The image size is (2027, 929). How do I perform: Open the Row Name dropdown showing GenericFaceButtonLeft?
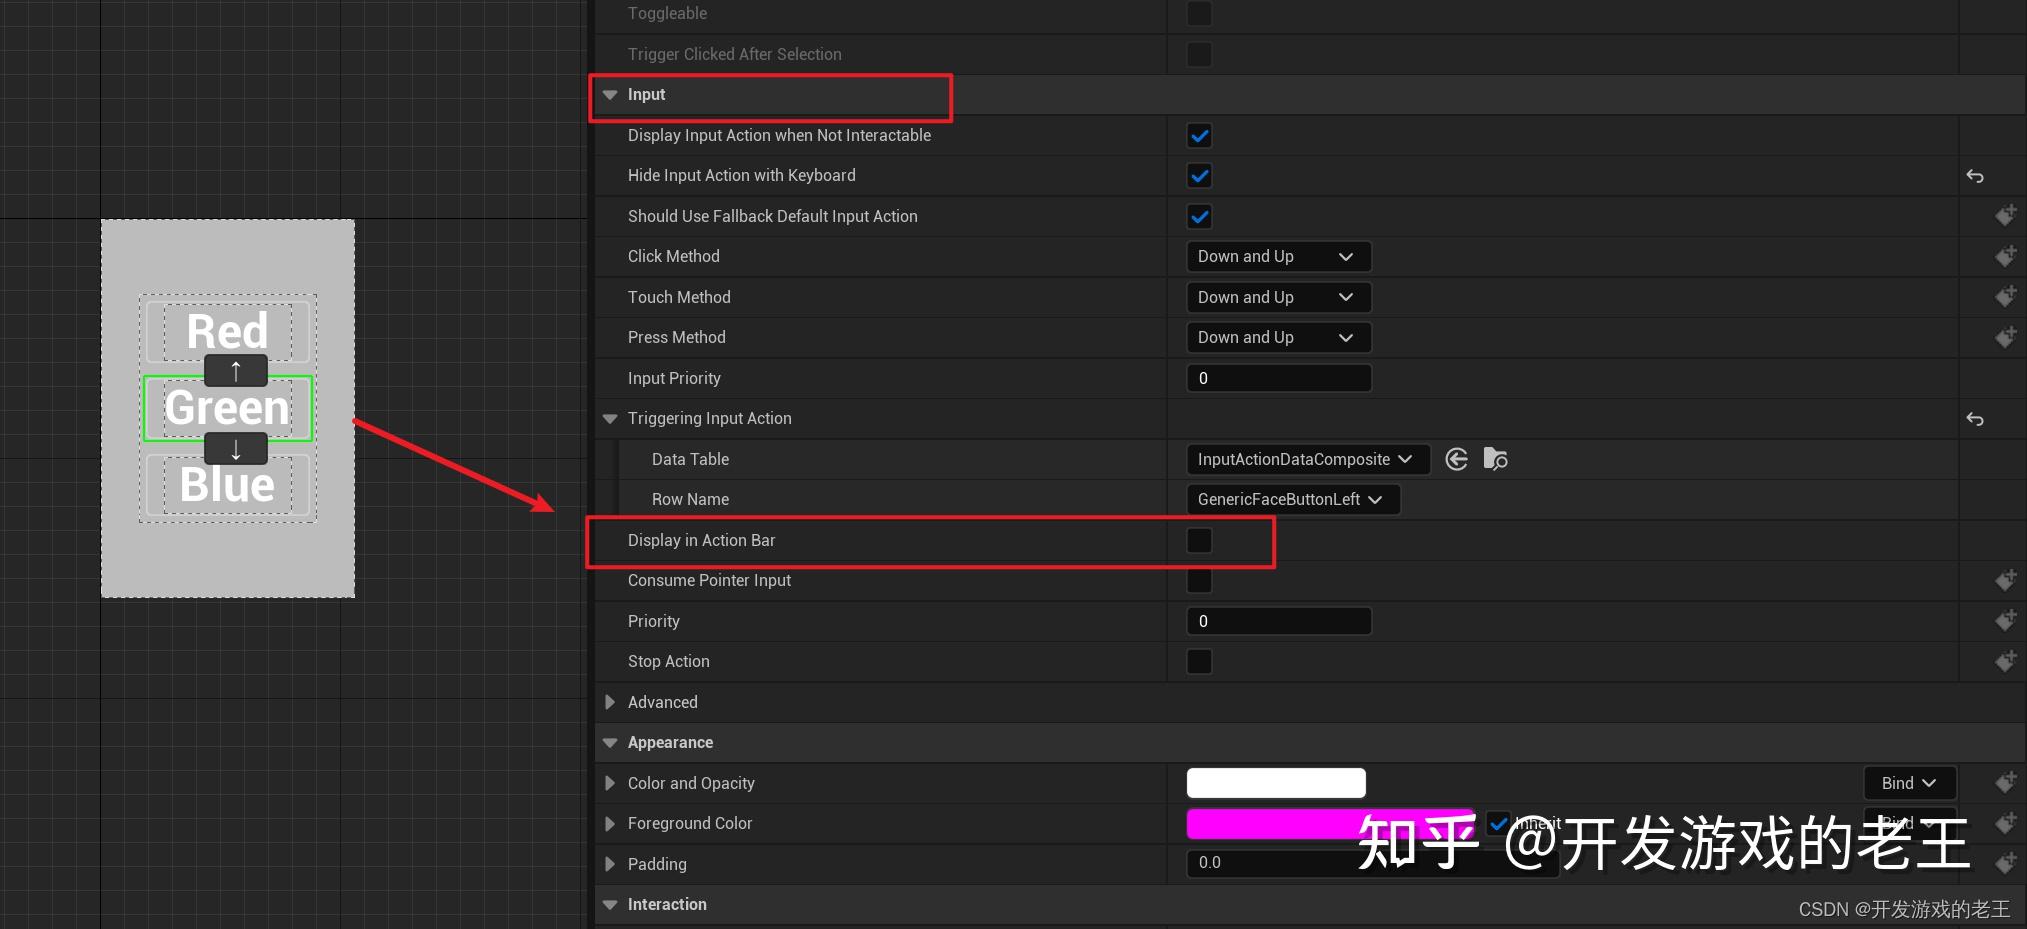[1292, 499]
